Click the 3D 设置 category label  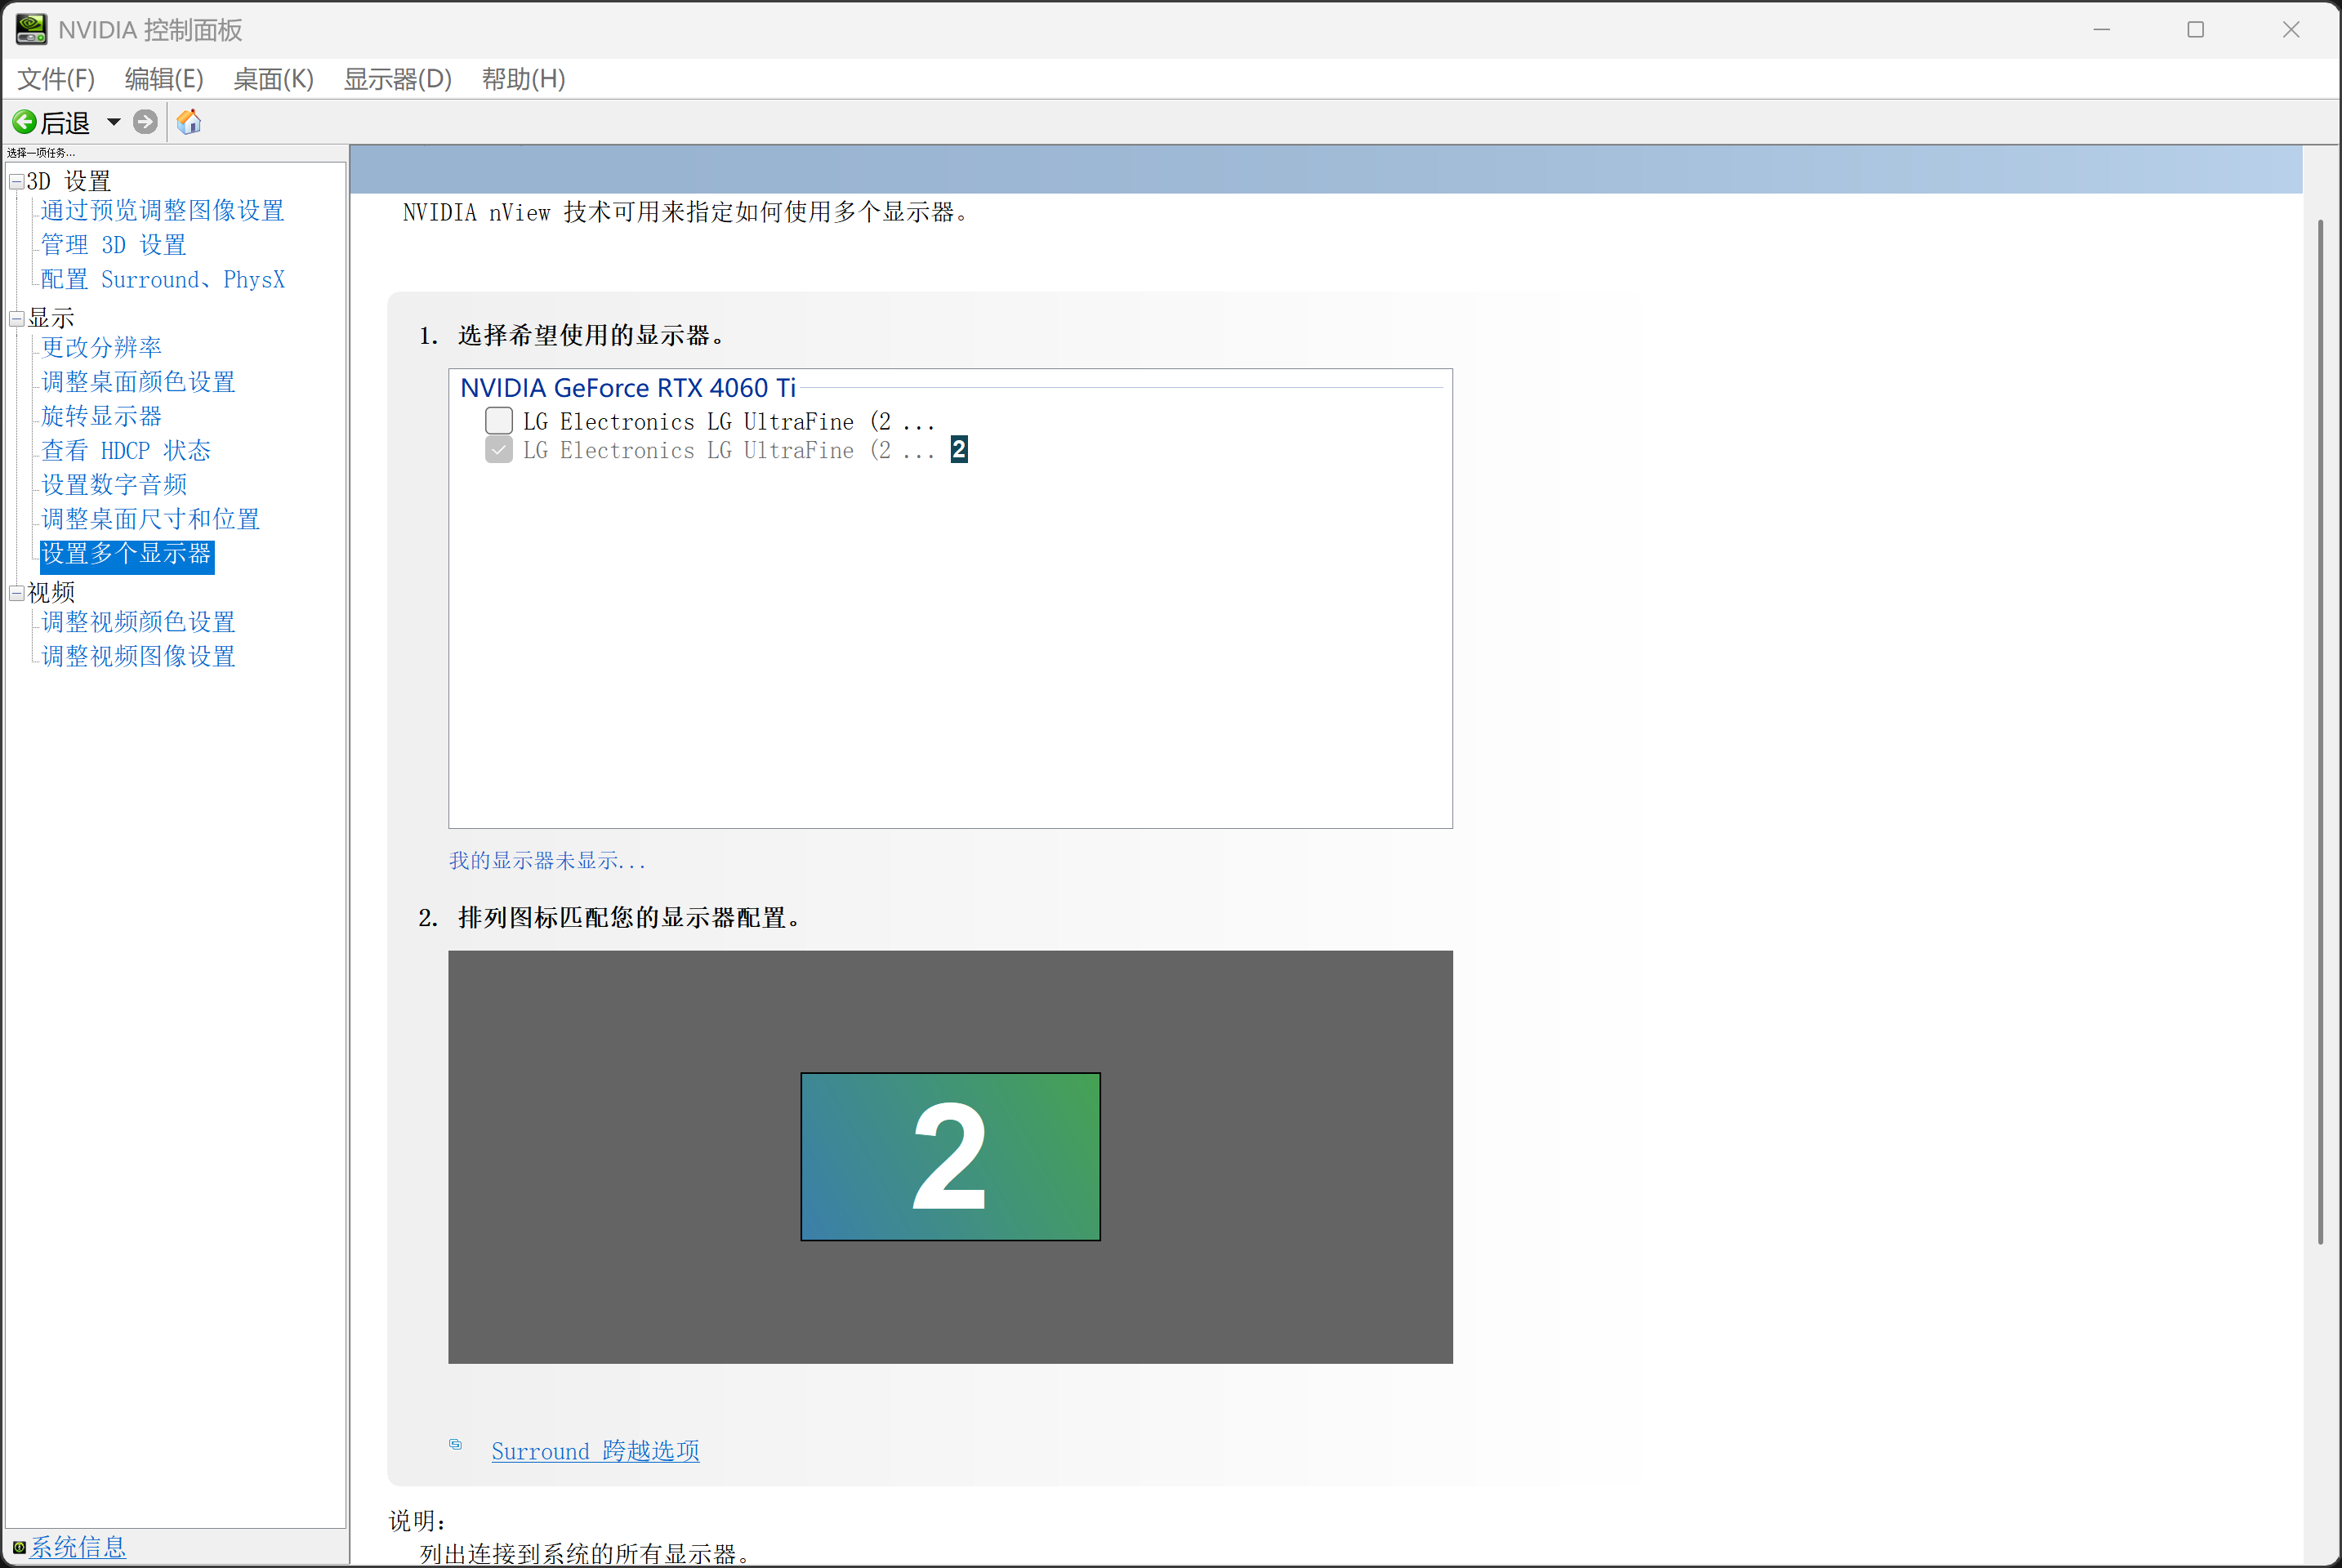pyautogui.click(x=69, y=182)
